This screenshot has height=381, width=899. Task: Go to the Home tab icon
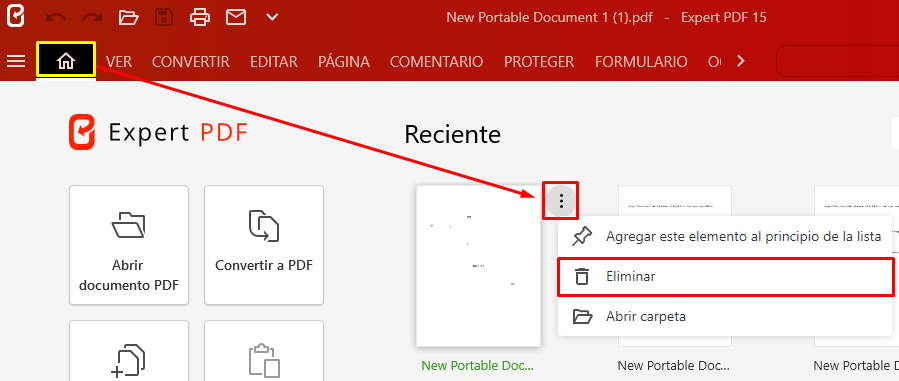(66, 60)
